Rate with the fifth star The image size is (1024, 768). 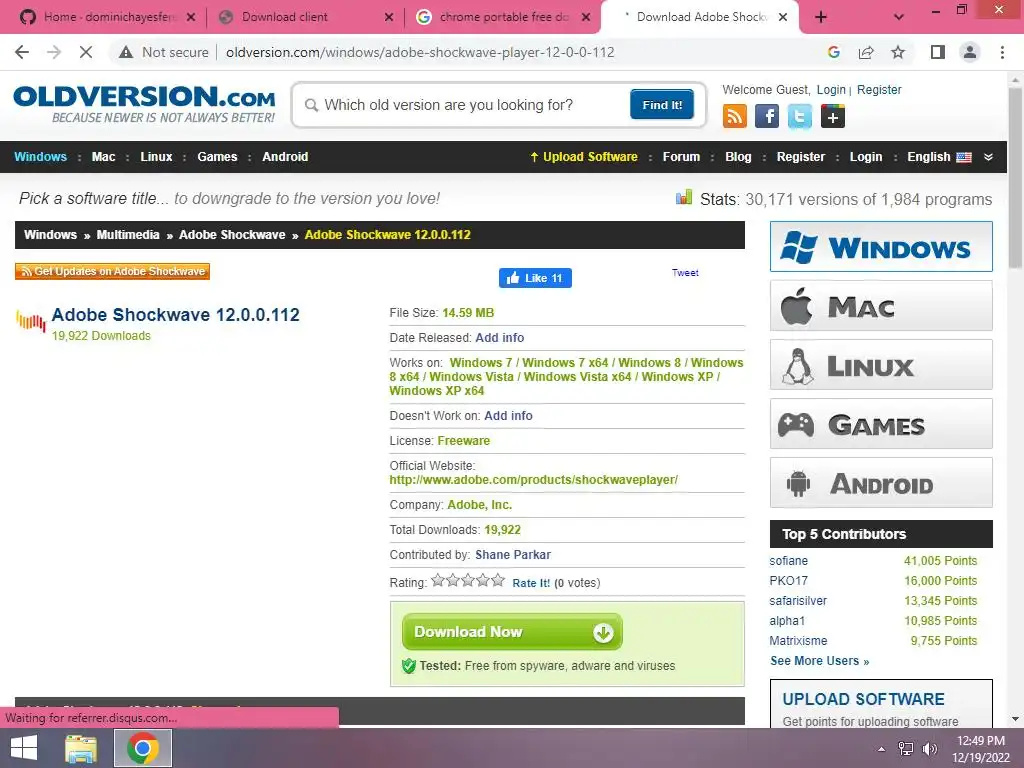pos(498,580)
